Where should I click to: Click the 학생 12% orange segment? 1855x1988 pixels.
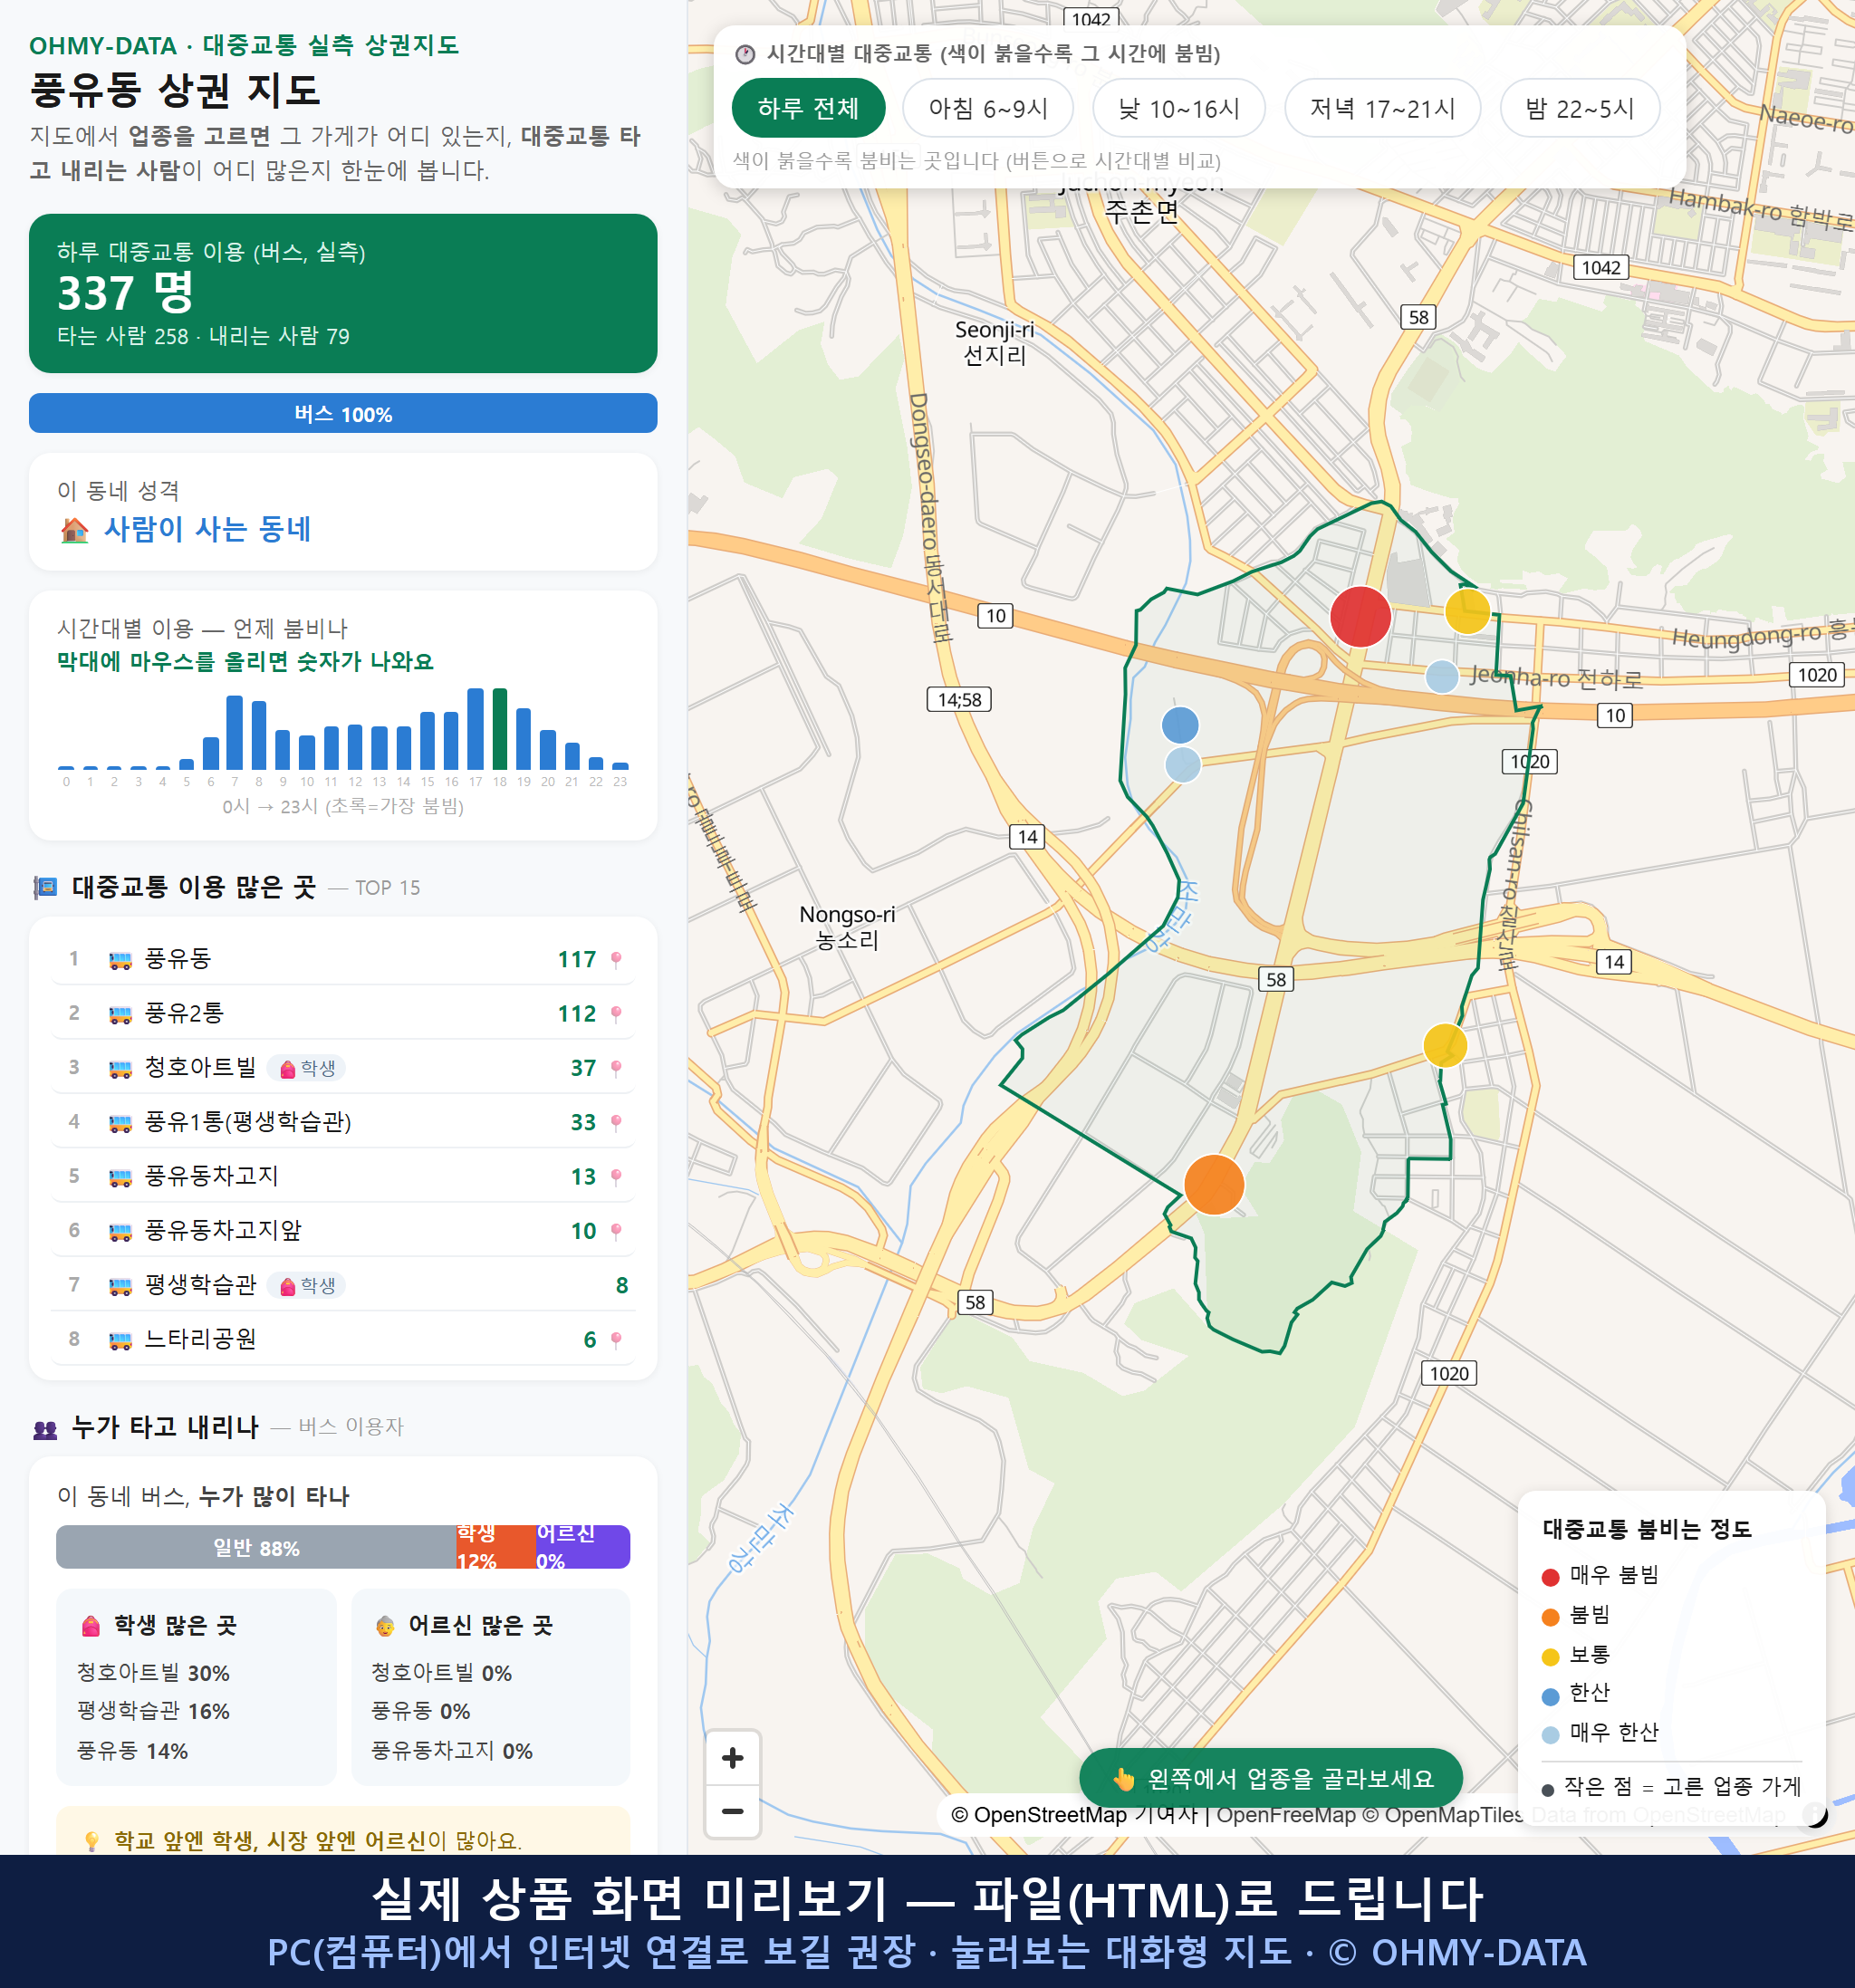496,1547
